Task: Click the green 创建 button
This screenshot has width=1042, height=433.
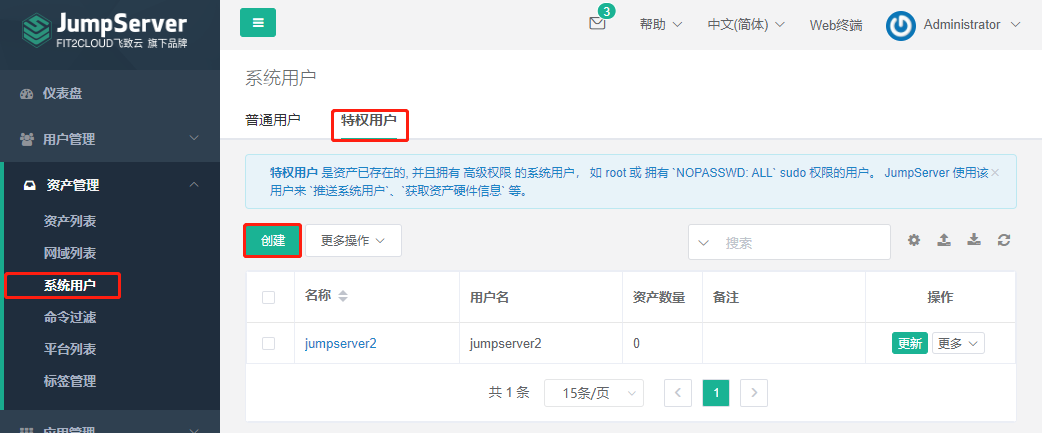Action: point(273,240)
